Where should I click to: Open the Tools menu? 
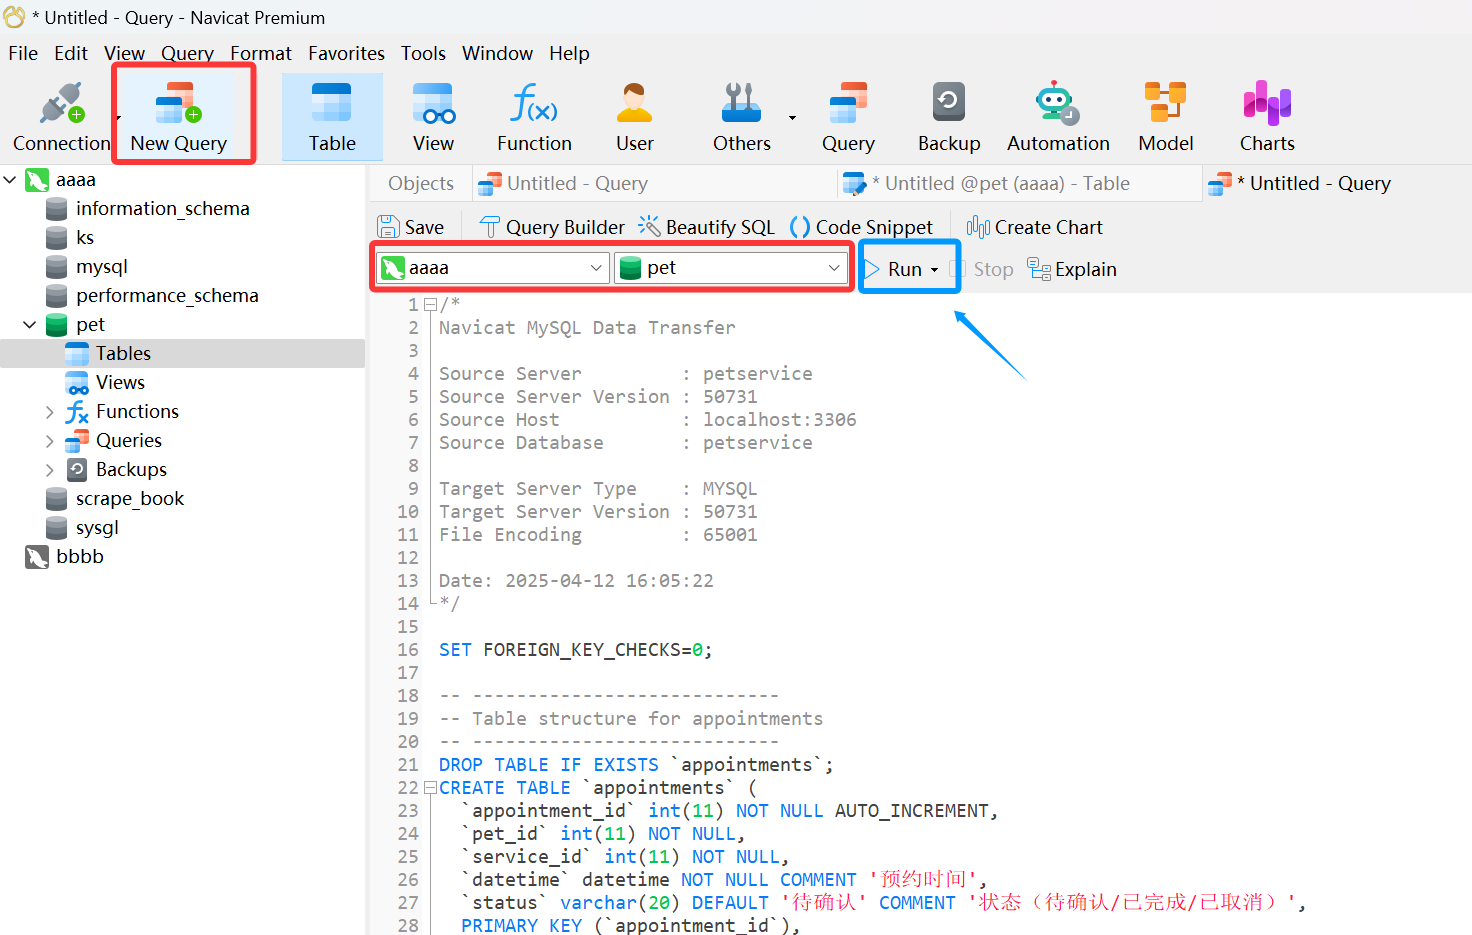click(x=423, y=53)
